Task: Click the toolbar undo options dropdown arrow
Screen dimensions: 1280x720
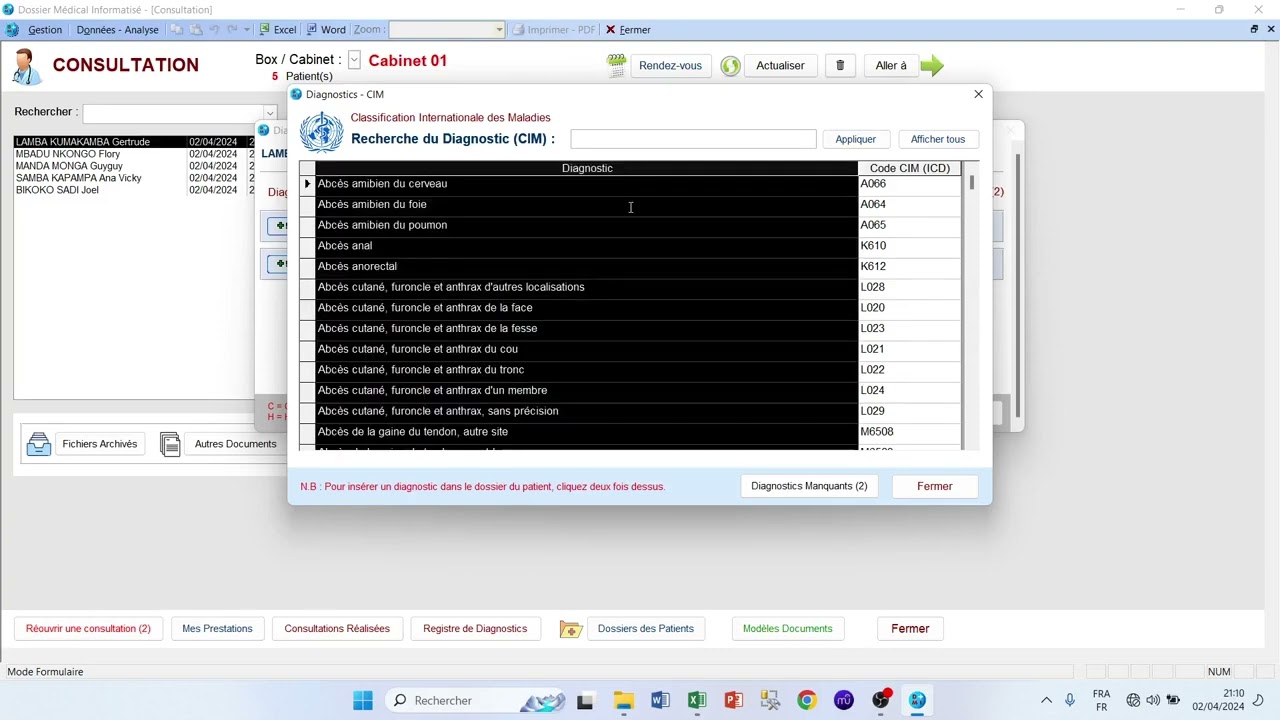Action: [x=248, y=30]
